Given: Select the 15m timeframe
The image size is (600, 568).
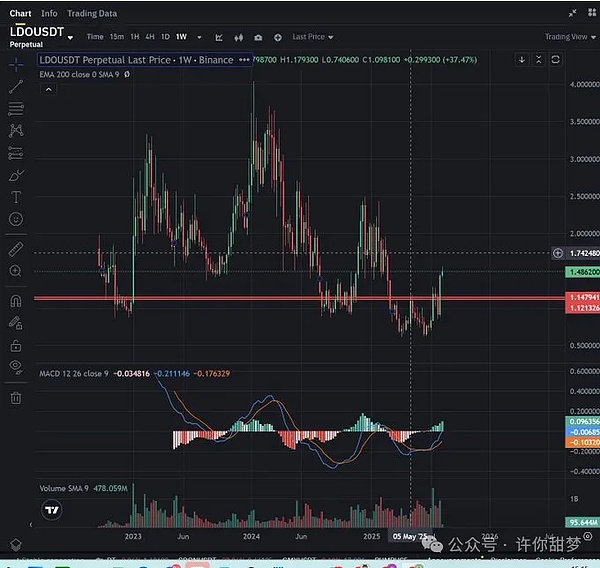Looking at the screenshot, I should point(117,37).
